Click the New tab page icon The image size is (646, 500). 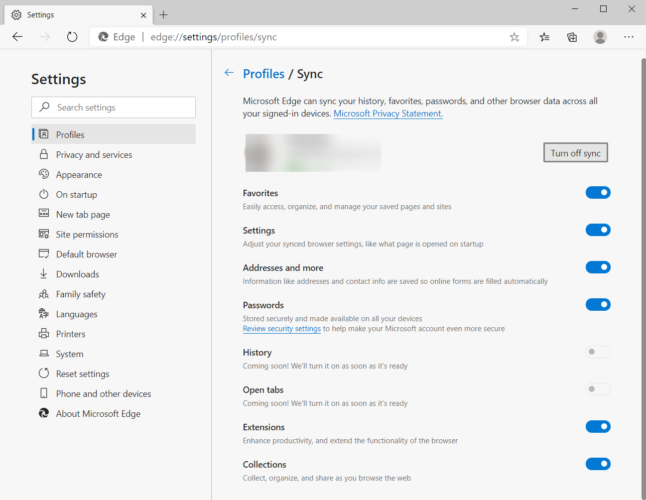click(44, 213)
